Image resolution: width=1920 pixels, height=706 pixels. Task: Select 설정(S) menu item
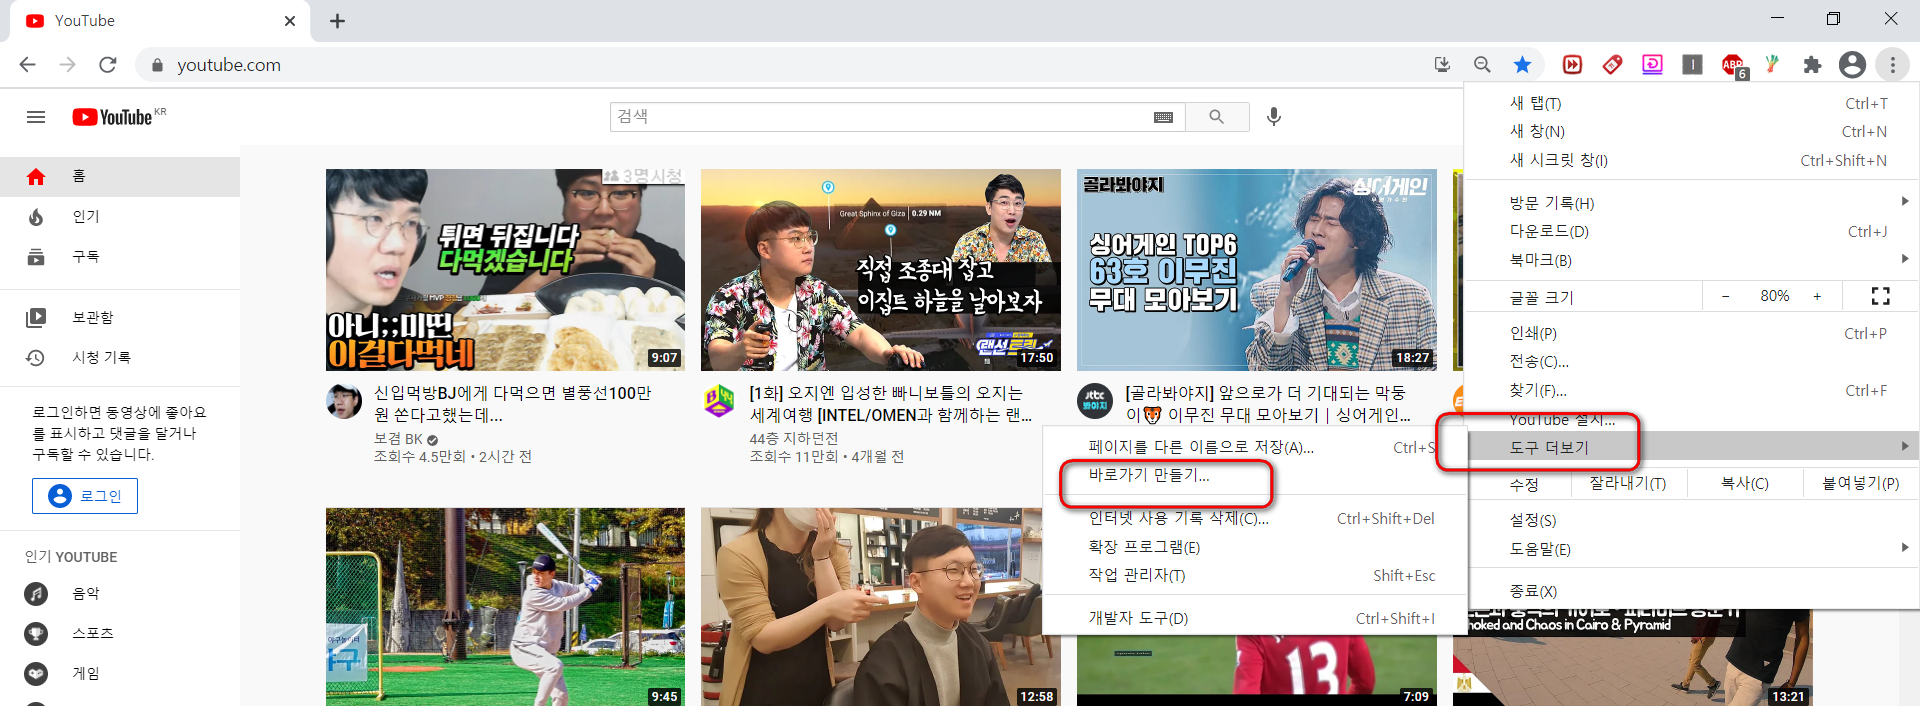click(x=1692, y=520)
